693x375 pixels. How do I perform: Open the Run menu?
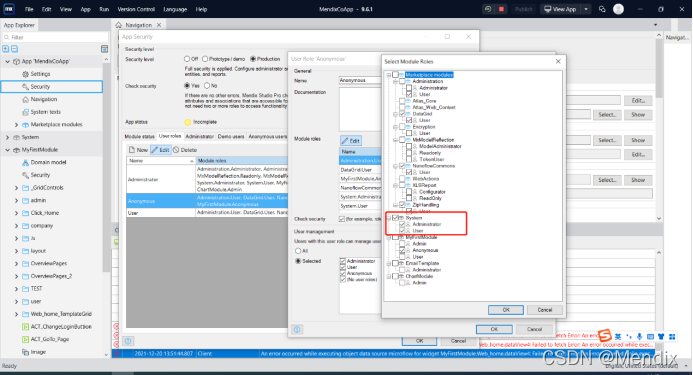(x=104, y=9)
